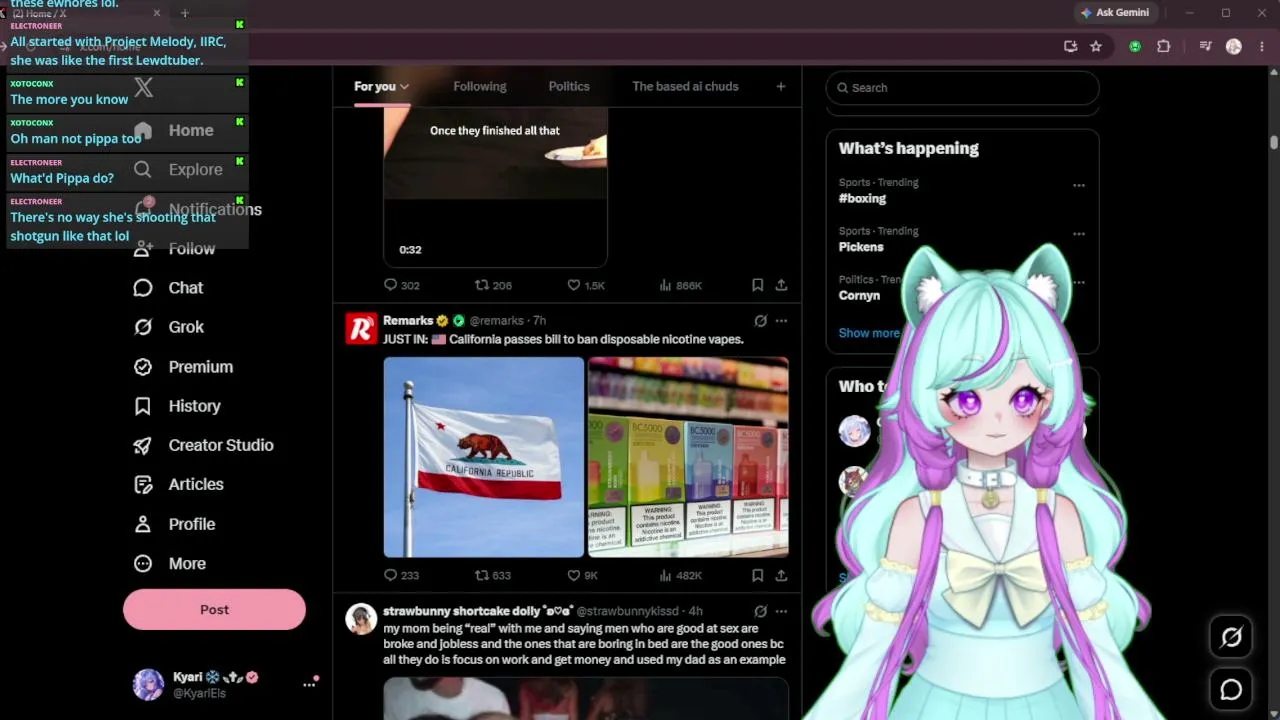Open the browser media controls icon
The height and width of the screenshot is (720, 1280).
tap(1205, 46)
